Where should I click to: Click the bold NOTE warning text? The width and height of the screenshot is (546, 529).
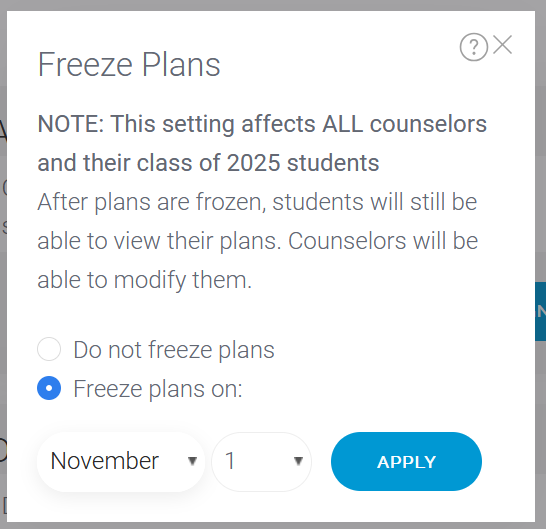(262, 143)
